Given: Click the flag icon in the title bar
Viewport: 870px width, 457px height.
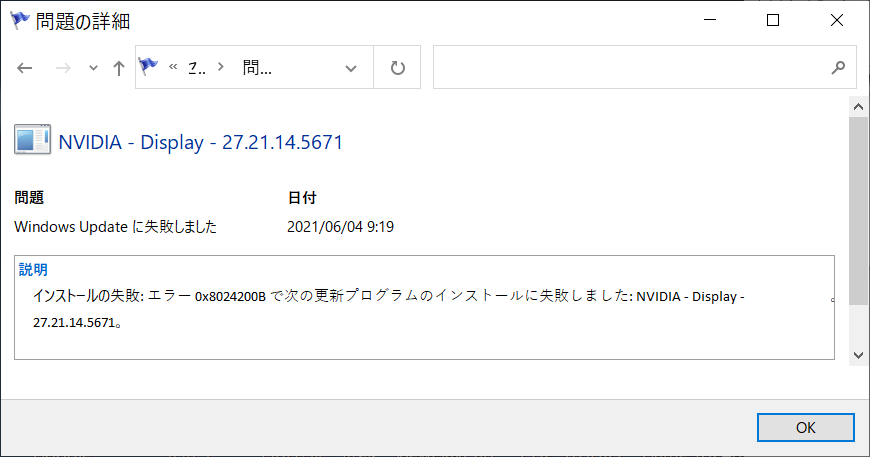Looking at the screenshot, I should click(x=20, y=21).
